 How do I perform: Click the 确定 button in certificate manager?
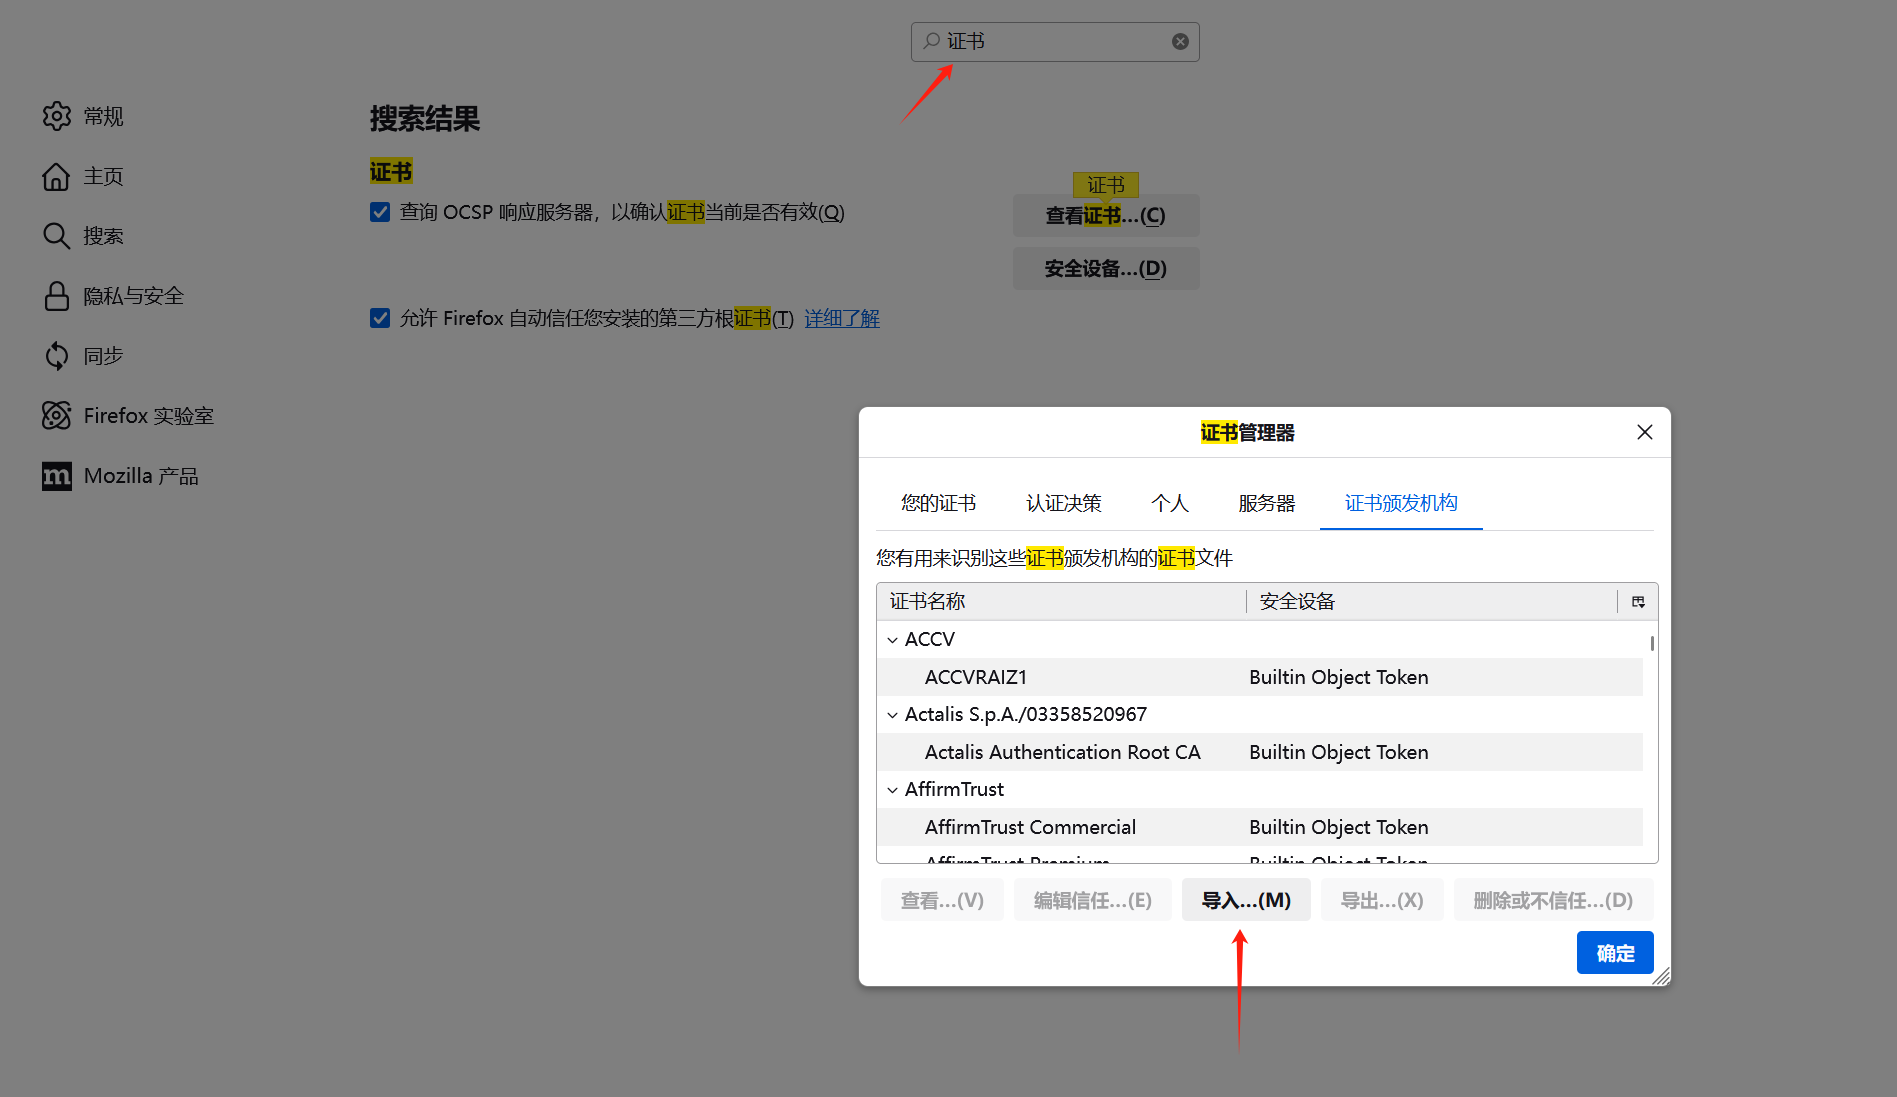click(1615, 953)
